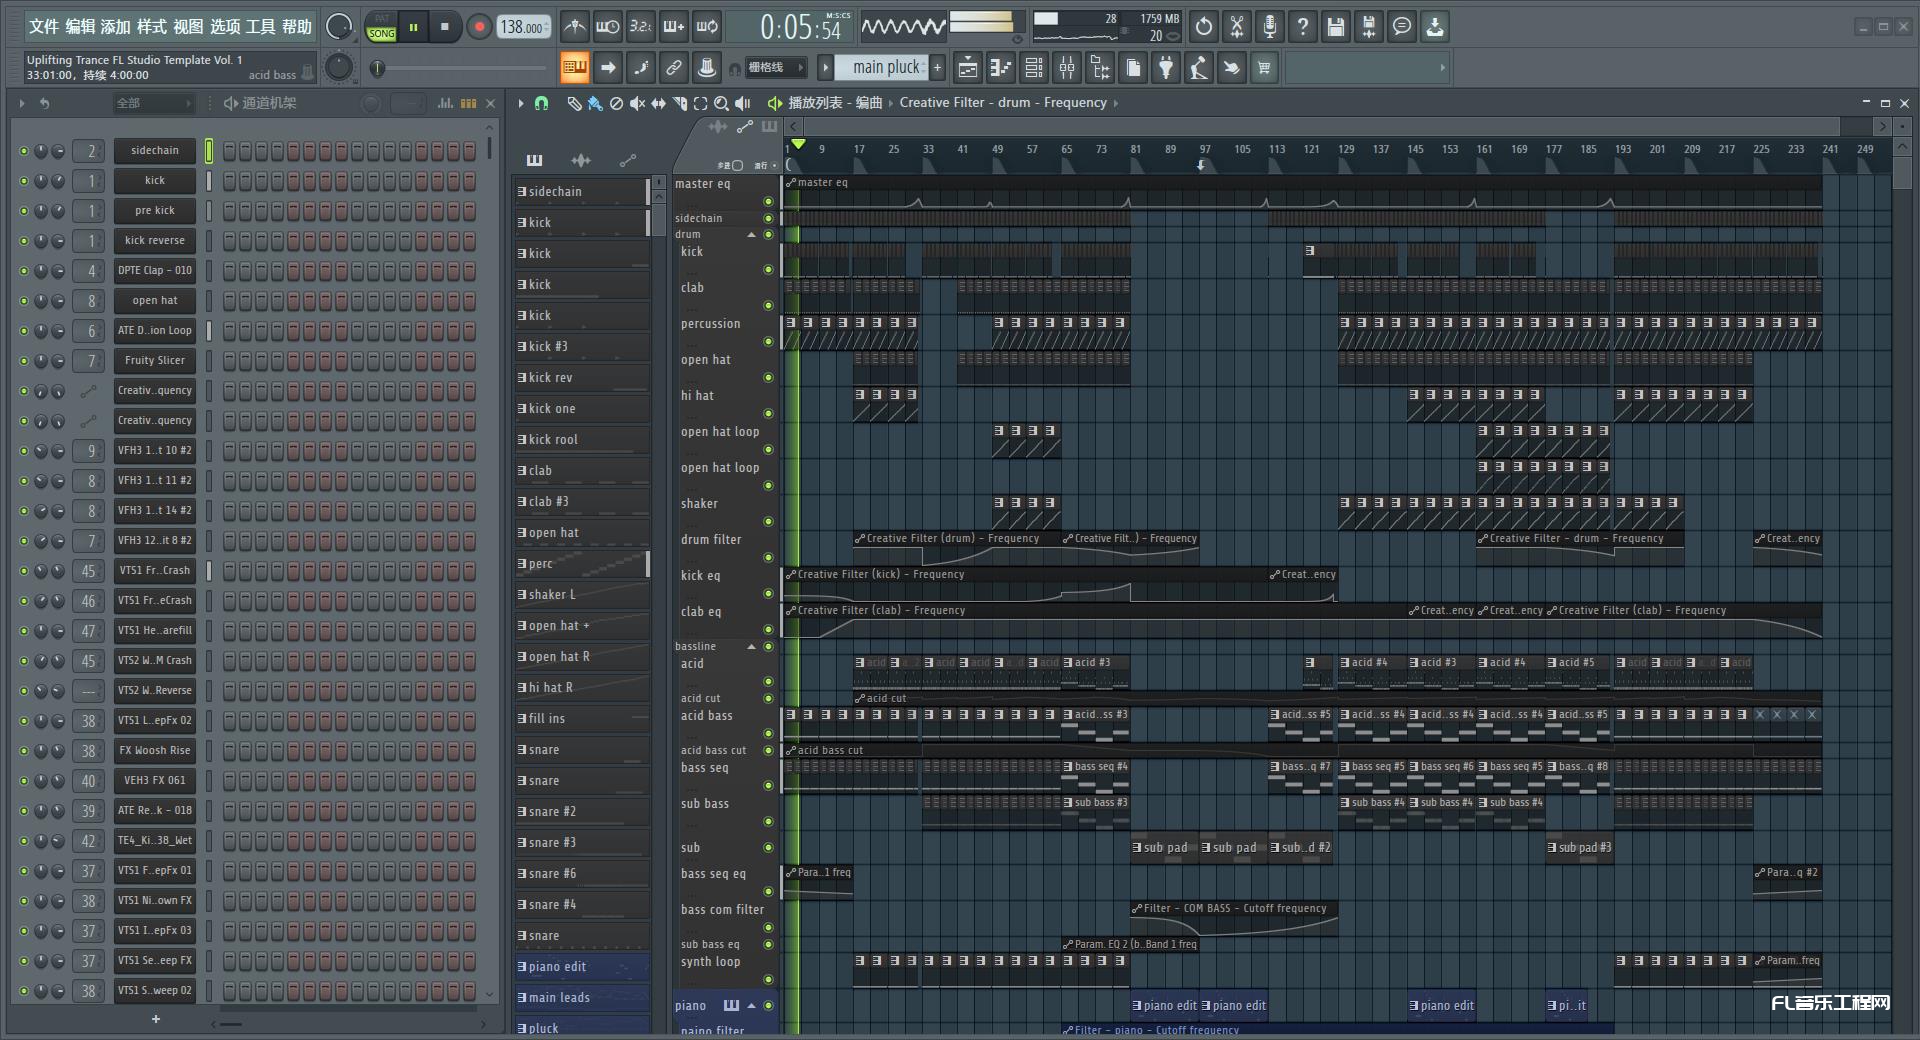Toggle the stamp multilink controller icon
Image resolution: width=1920 pixels, height=1040 pixels.
point(707,68)
